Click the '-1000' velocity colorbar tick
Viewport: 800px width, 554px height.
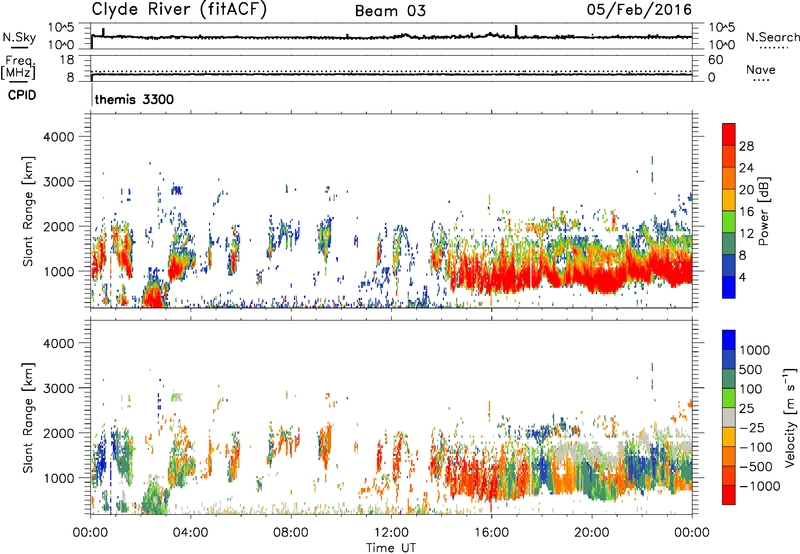[760, 486]
